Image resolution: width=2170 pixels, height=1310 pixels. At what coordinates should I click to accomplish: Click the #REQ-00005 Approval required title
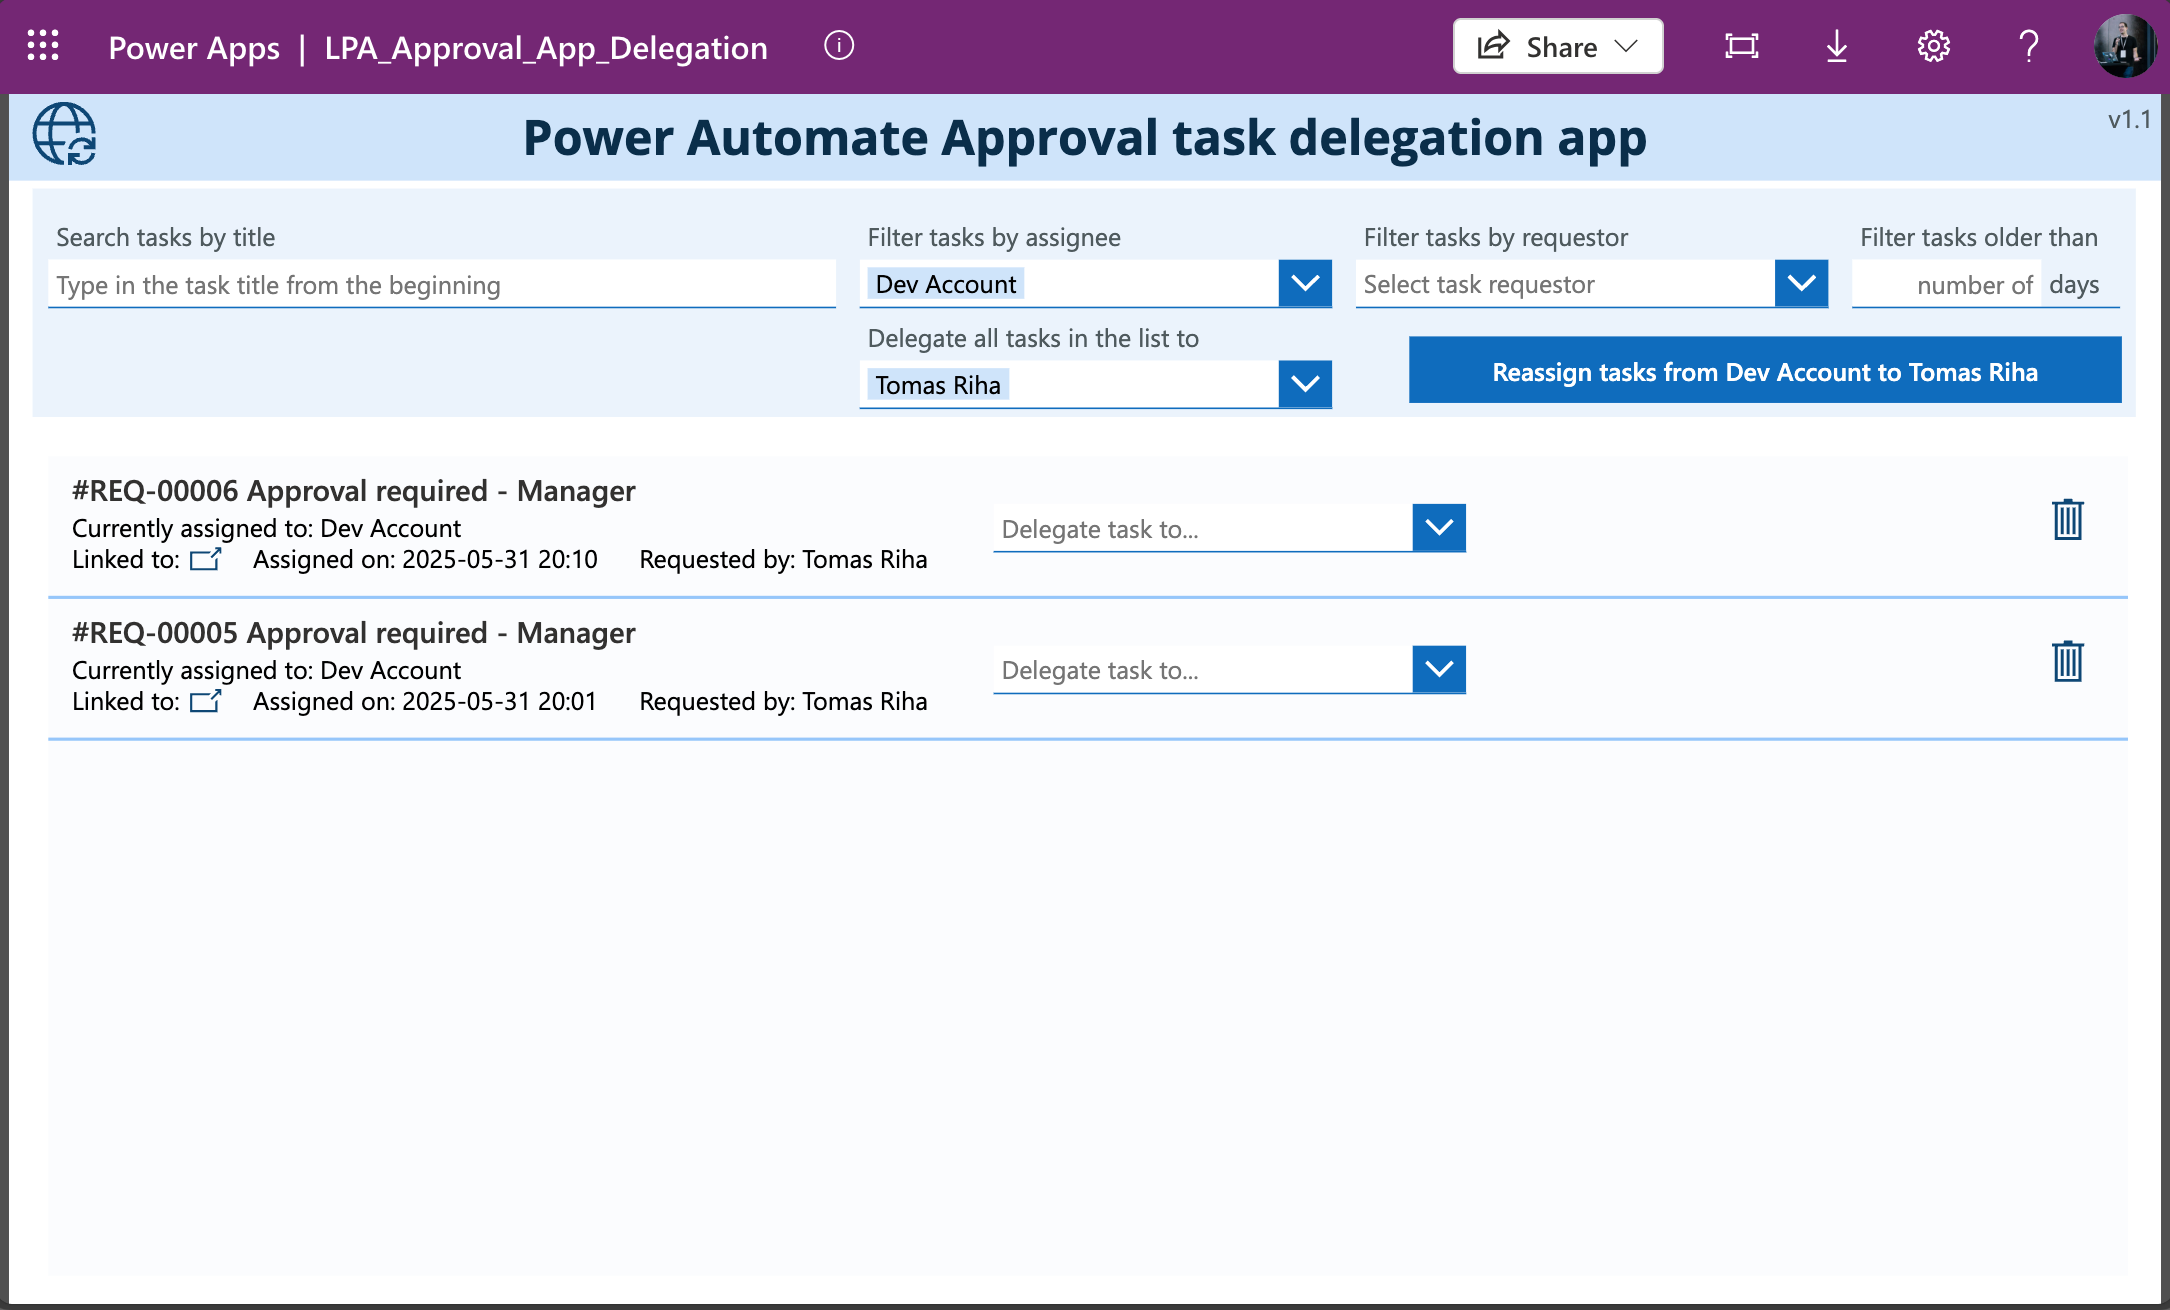click(x=354, y=633)
